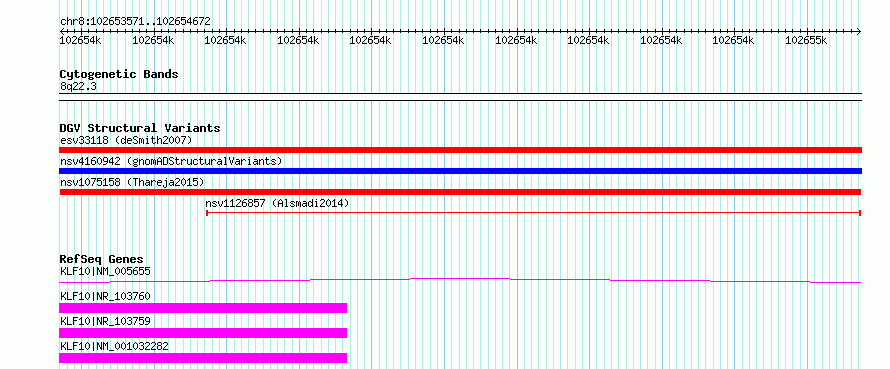Click the thin red nsv1126857 variant line
890x369 pixels.
[x=534, y=213]
